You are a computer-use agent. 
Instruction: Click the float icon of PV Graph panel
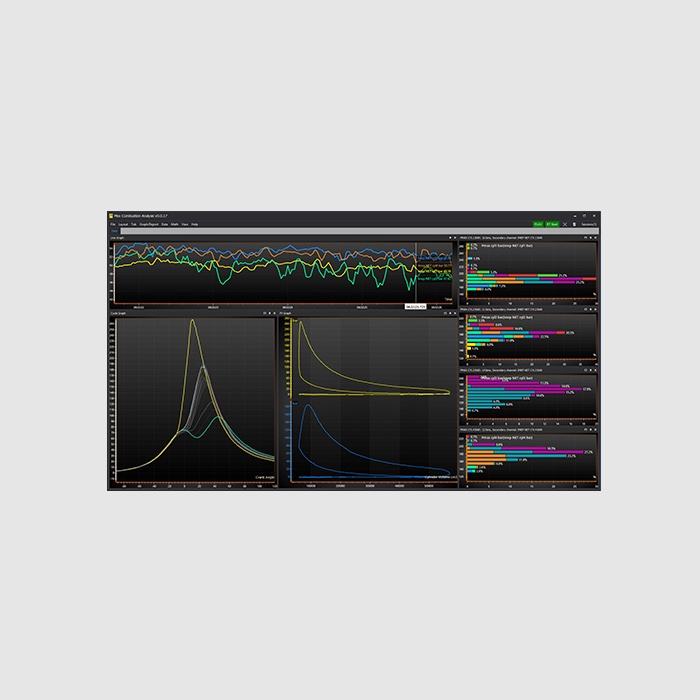[x=445, y=313]
